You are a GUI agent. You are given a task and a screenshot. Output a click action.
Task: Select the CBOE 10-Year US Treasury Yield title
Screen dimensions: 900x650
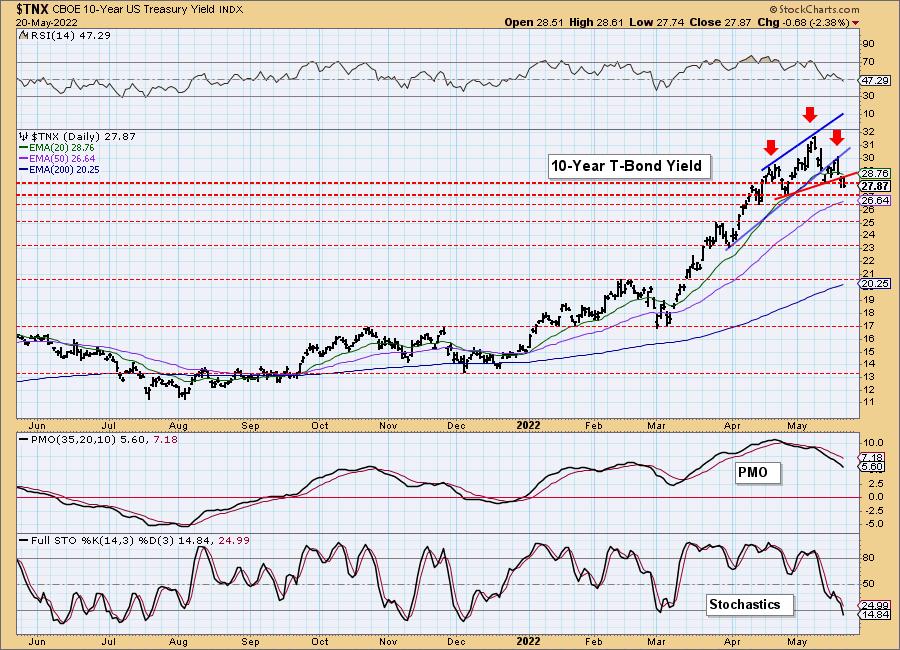(x=135, y=10)
